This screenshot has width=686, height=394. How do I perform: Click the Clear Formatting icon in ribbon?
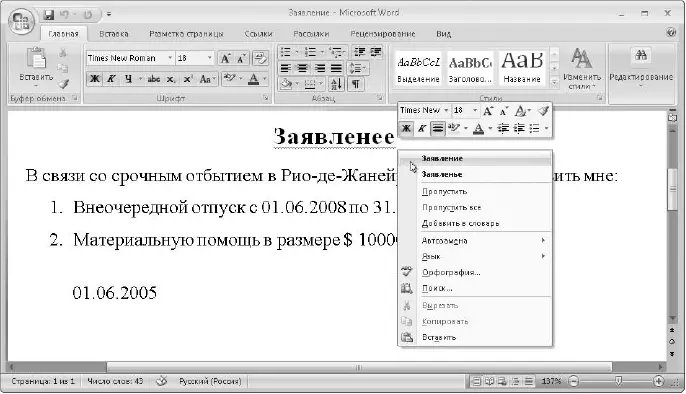click(x=260, y=58)
